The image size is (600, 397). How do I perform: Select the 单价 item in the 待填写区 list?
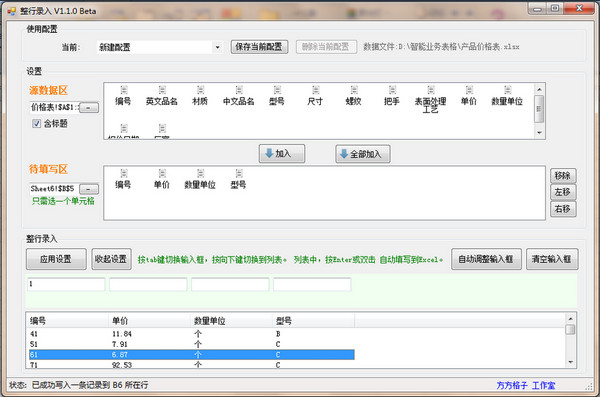pyautogui.click(x=162, y=179)
